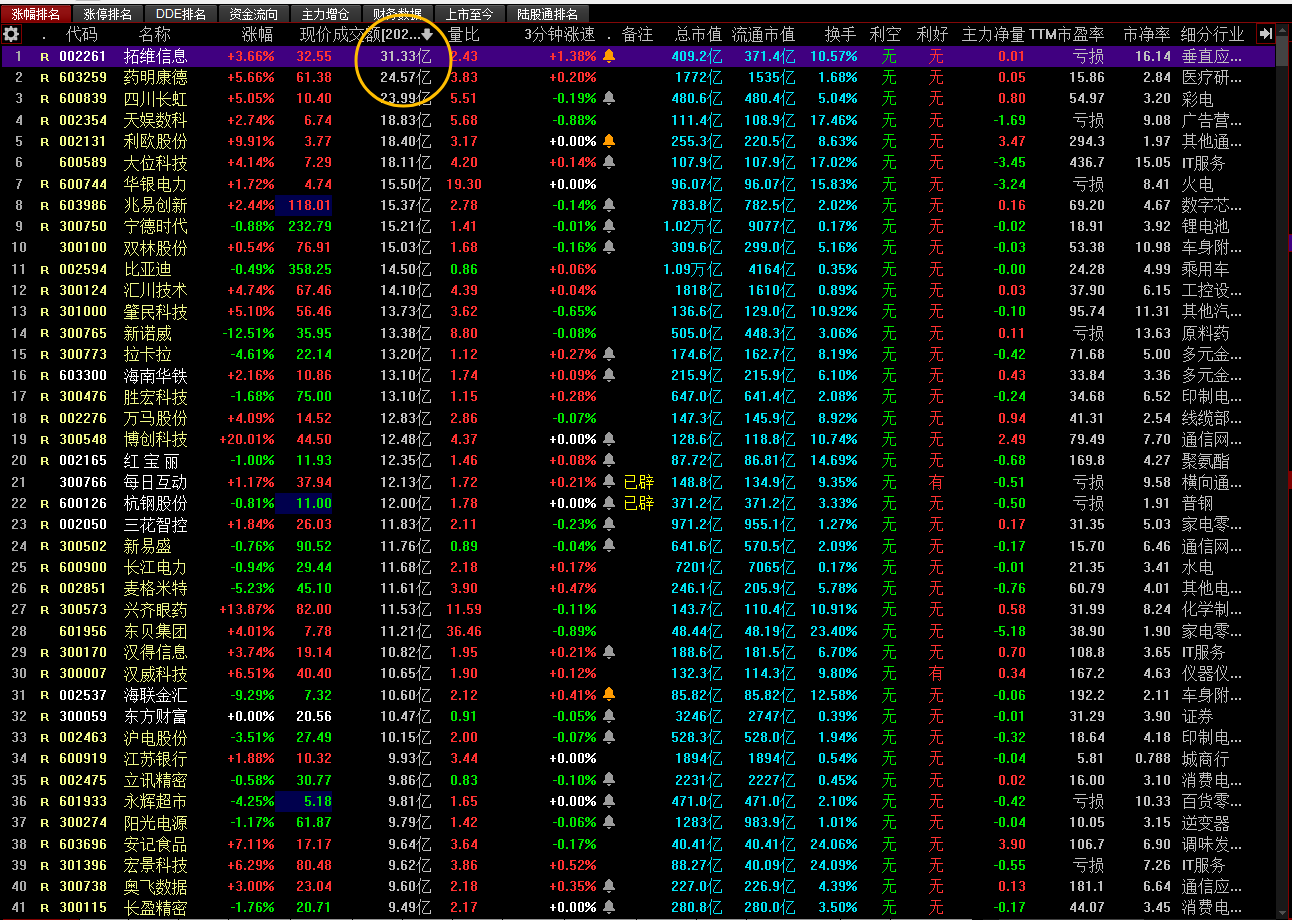Screen dimensions: 1292x920
Task: Click the alert bell for 奥飞数据
Action: point(609,886)
